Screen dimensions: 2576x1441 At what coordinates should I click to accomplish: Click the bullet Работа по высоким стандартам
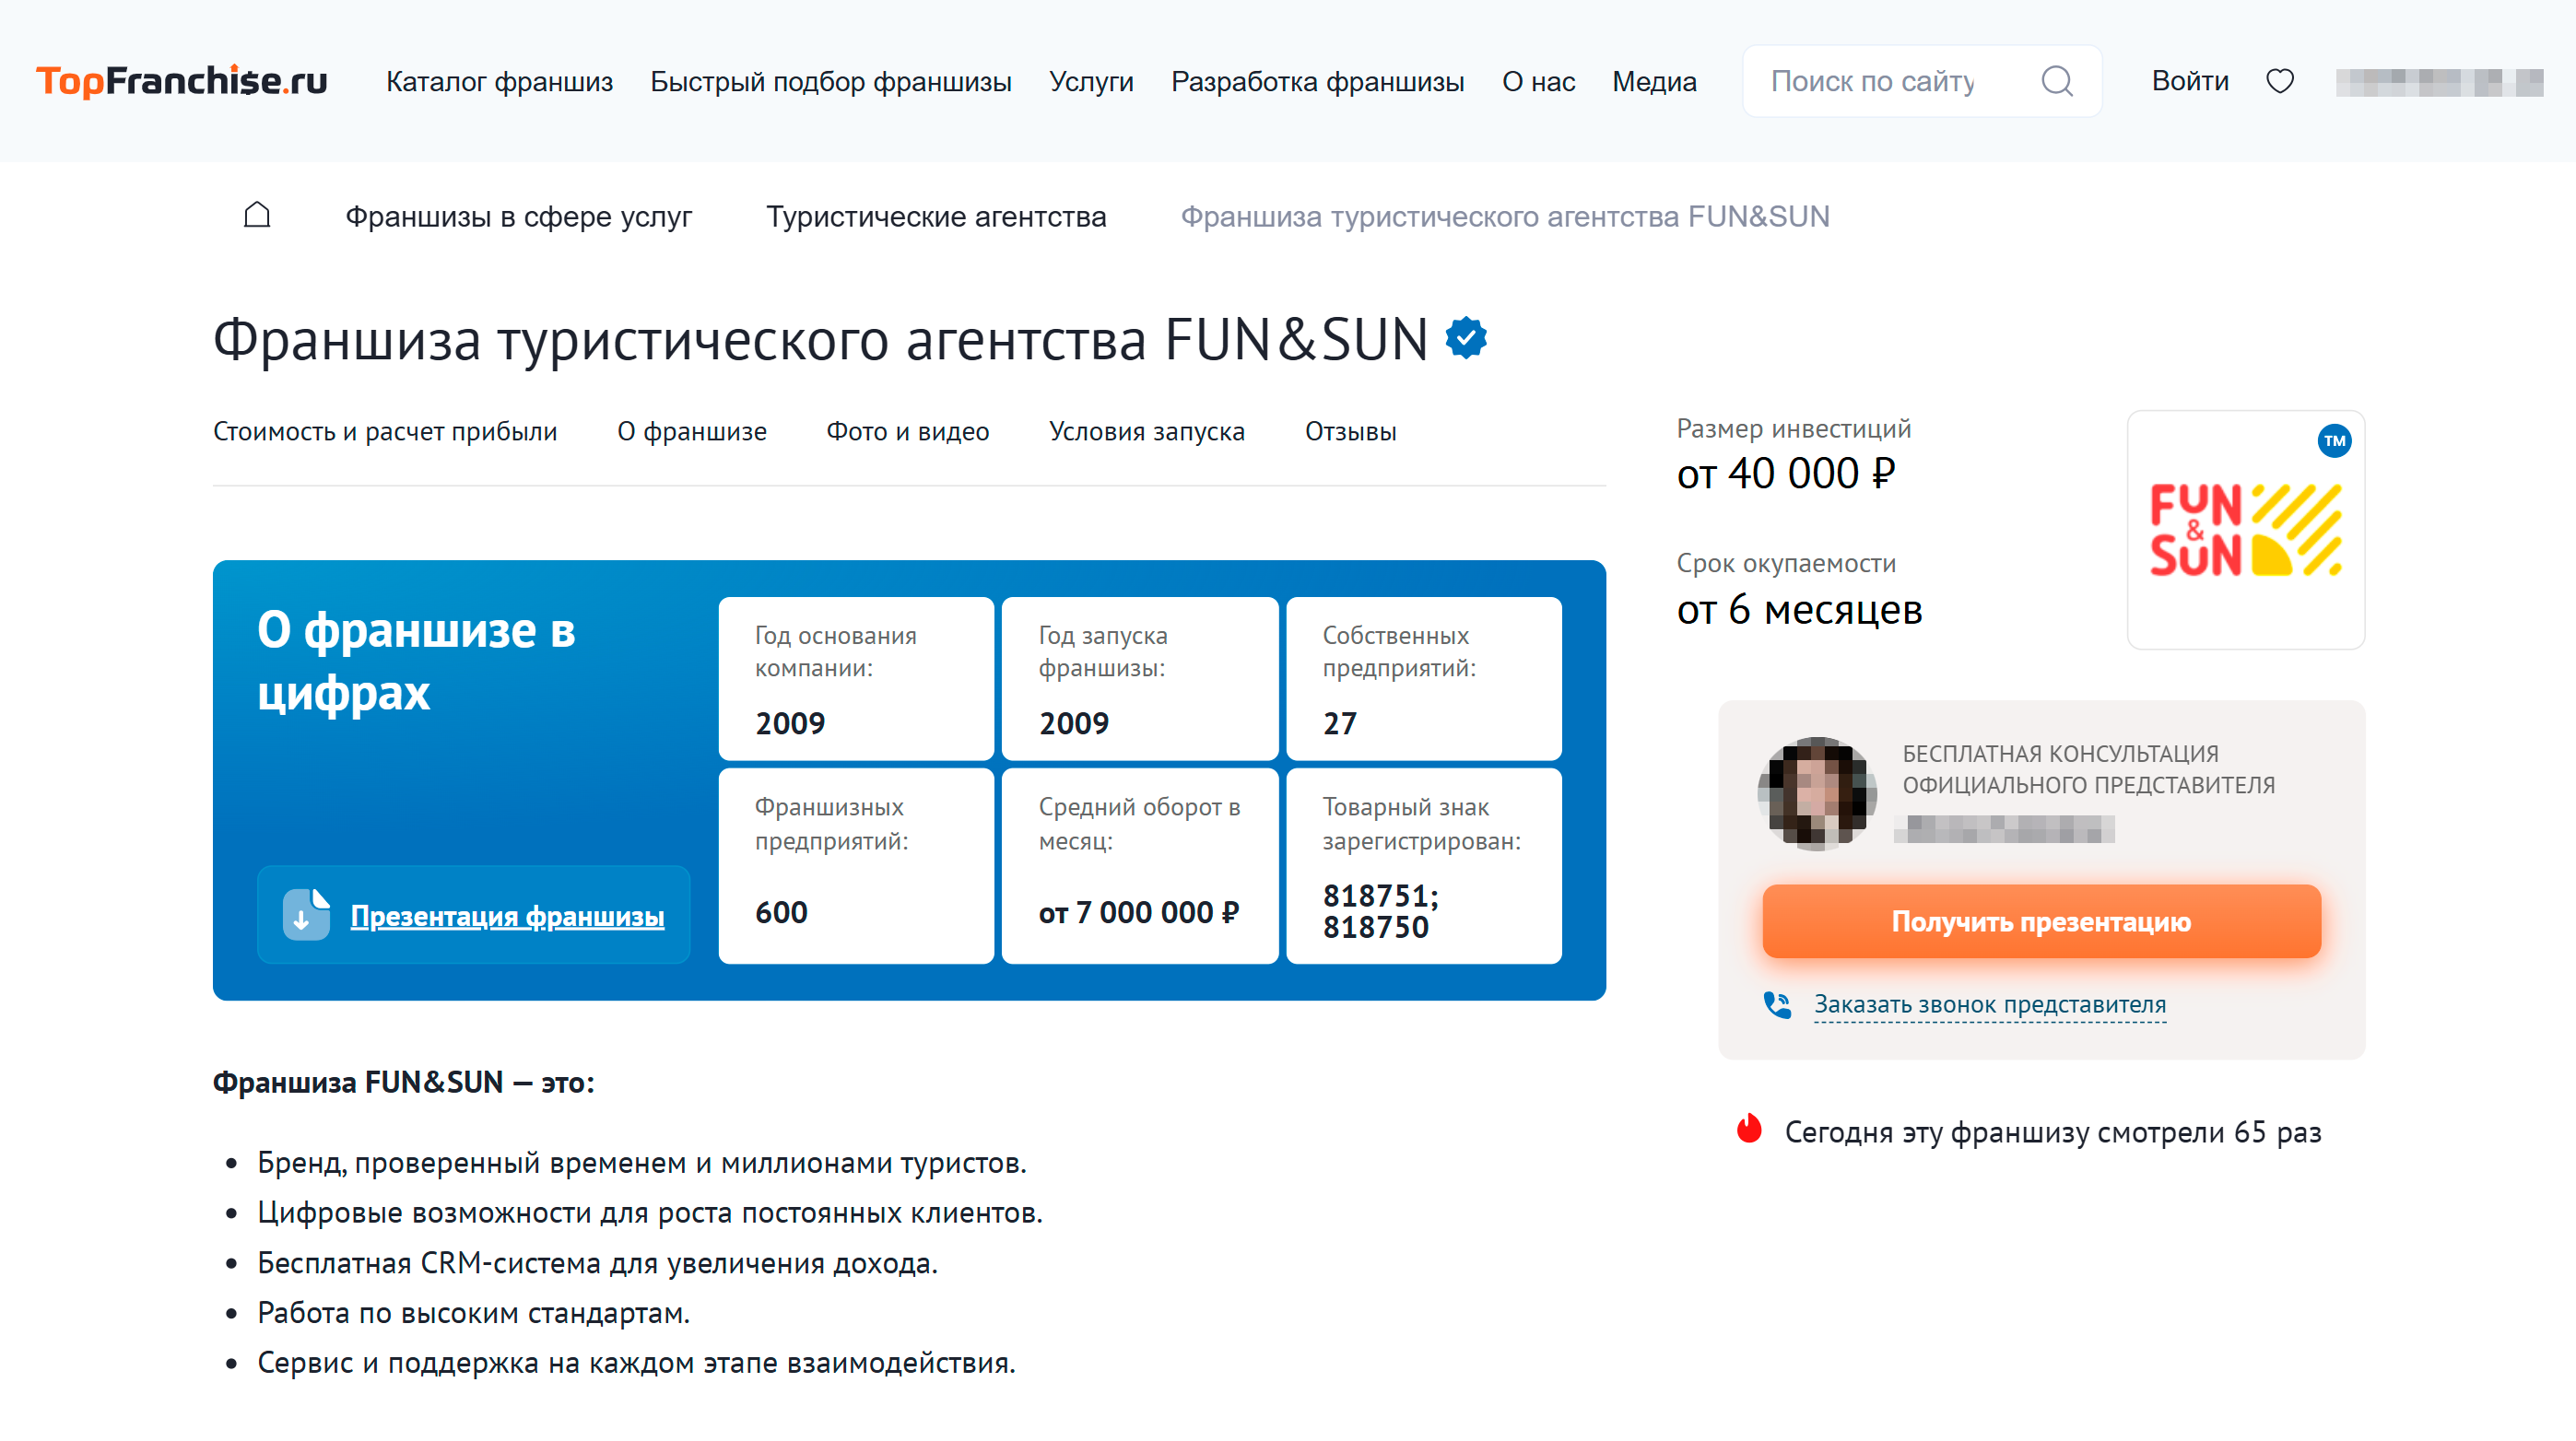coord(473,1313)
